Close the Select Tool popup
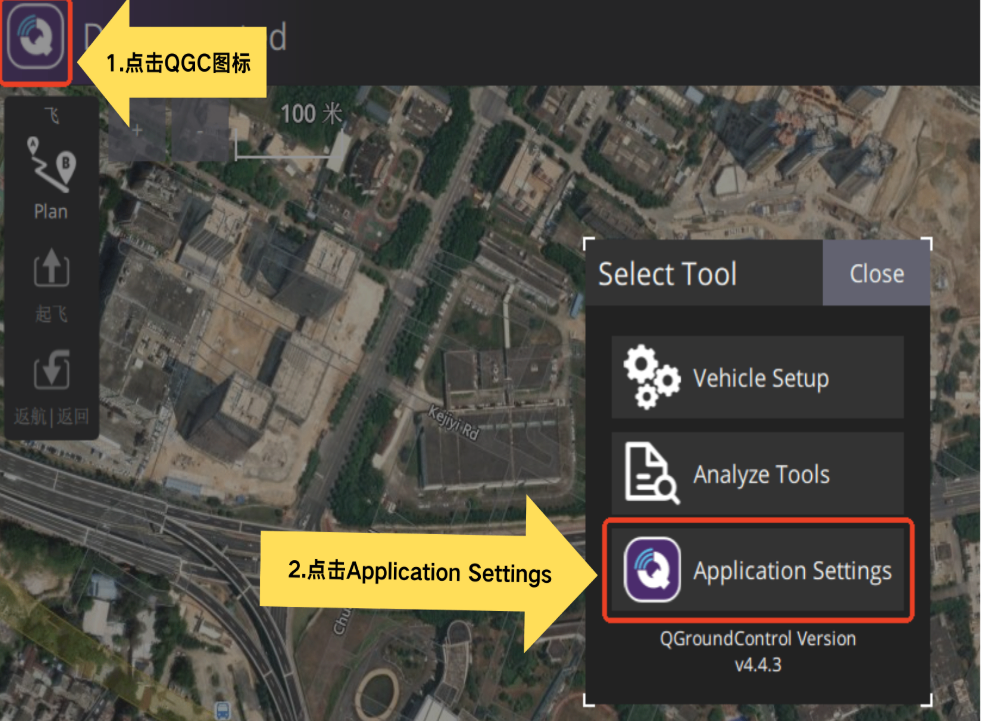This screenshot has width=982, height=721. tap(876, 274)
